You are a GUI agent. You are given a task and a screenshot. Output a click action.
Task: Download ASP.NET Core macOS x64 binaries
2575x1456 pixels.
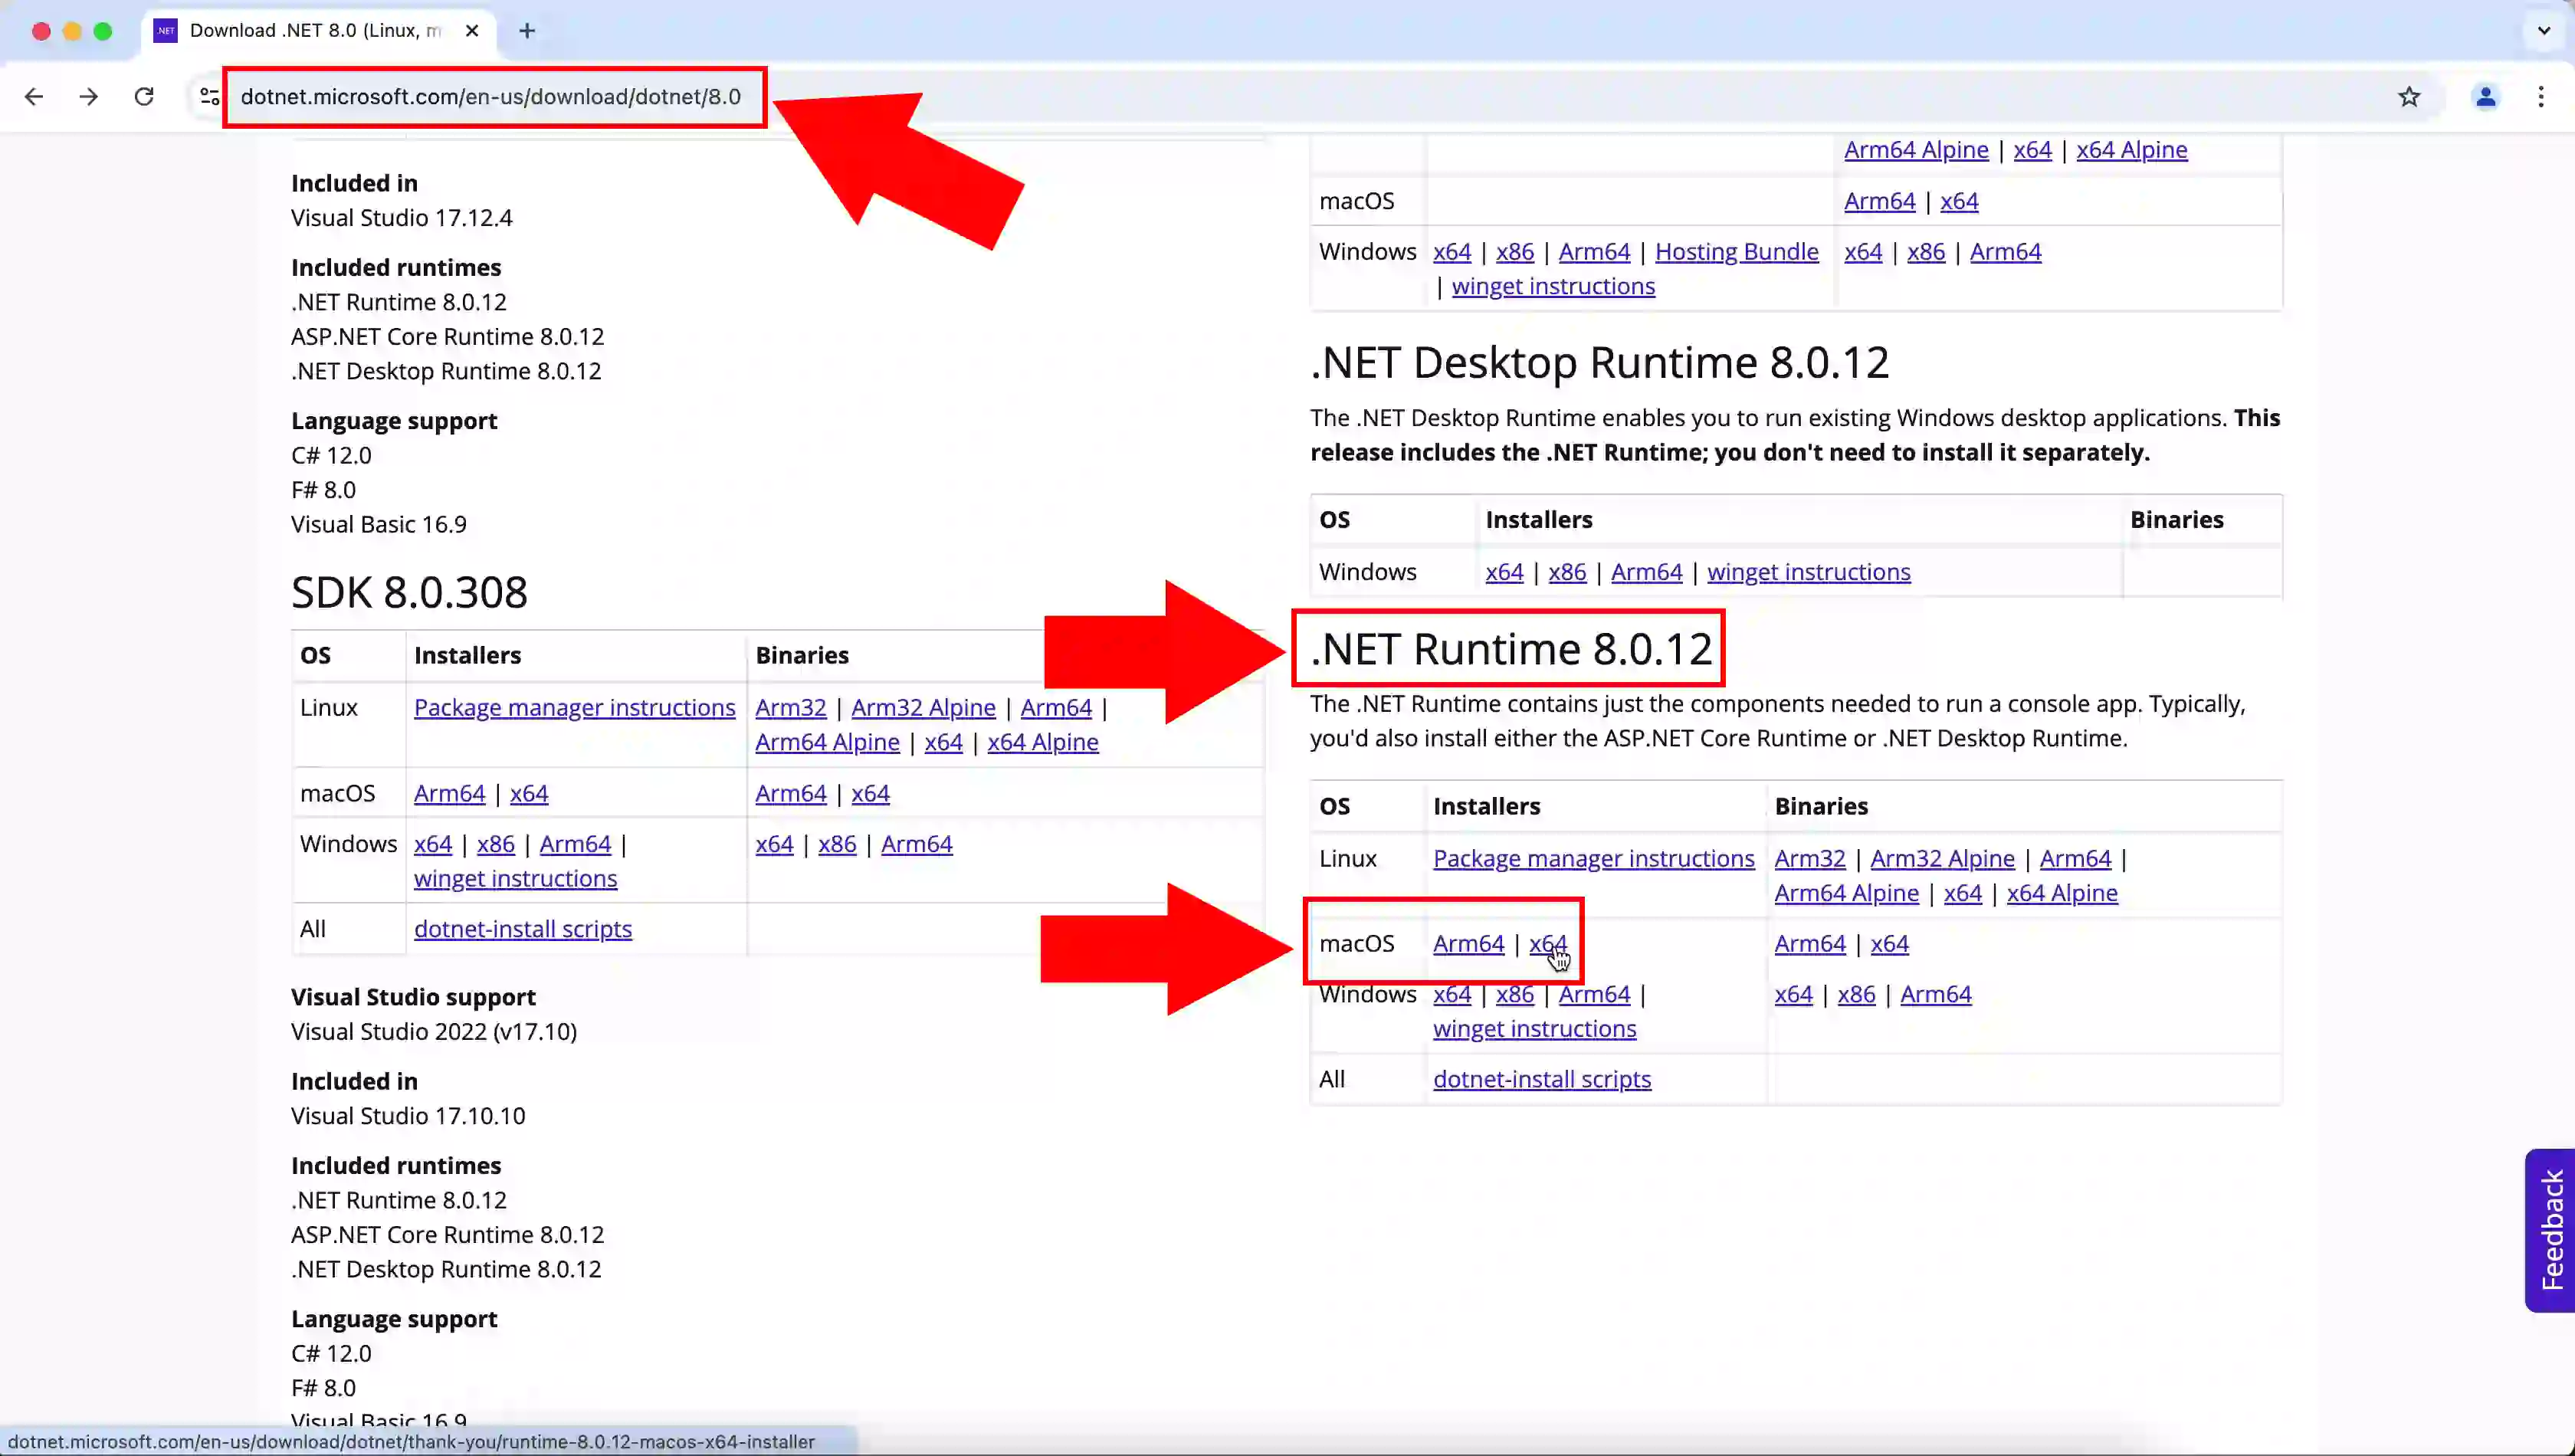tap(1959, 201)
